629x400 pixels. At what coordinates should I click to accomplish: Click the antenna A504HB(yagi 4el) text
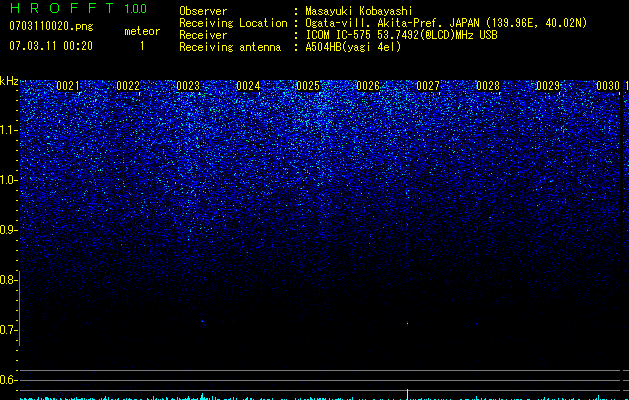[x=353, y=47]
